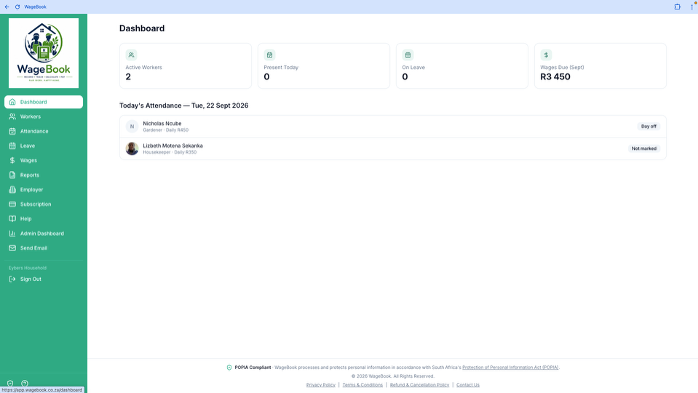Click the Present Today card icon
698x393 pixels.
pos(269,55)
